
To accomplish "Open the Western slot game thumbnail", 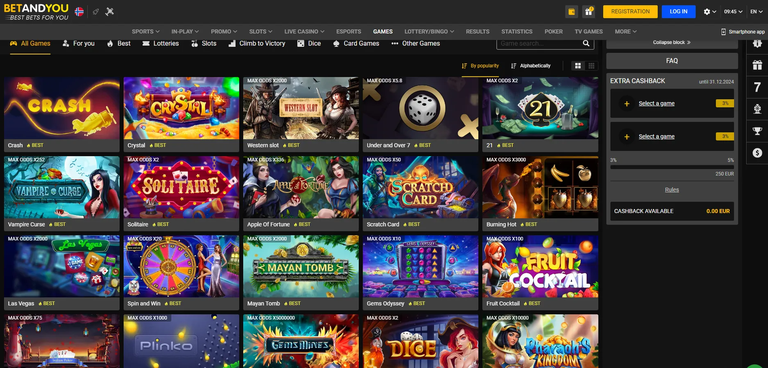I will coord(301,108).
